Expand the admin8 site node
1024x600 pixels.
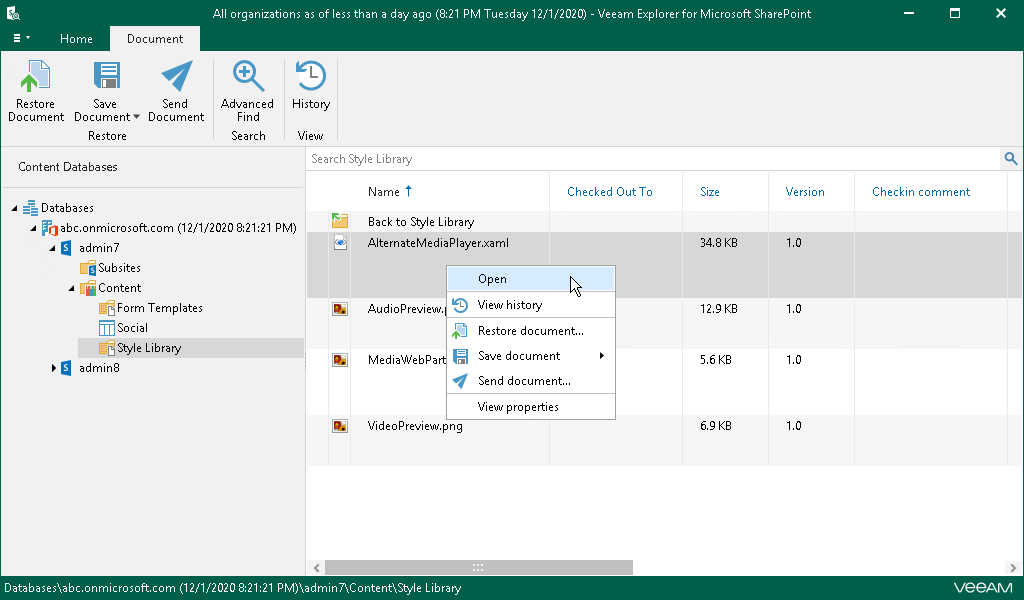pyautogui.click(x=53, y=368)
